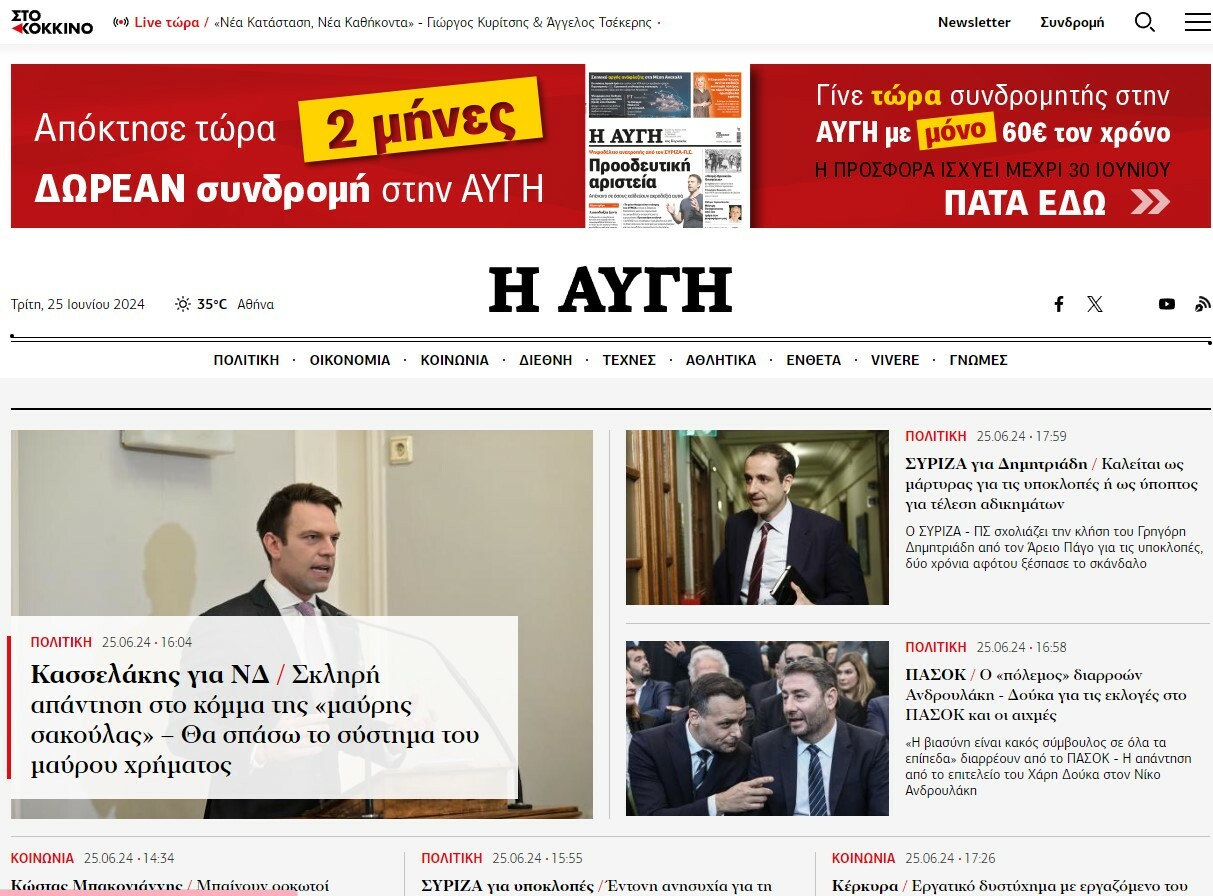Open the Δημητριάδη article thumbnail
Screen dimensions: 1213x896
(x=757, y=517)
